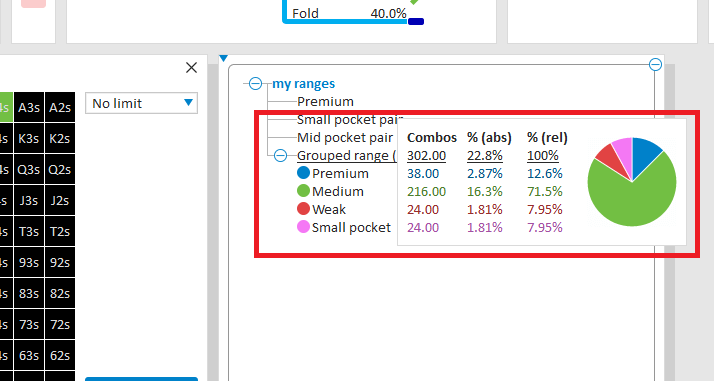
Task: Click the Fold 40.0% action row
Action: [x=349, y=14]
